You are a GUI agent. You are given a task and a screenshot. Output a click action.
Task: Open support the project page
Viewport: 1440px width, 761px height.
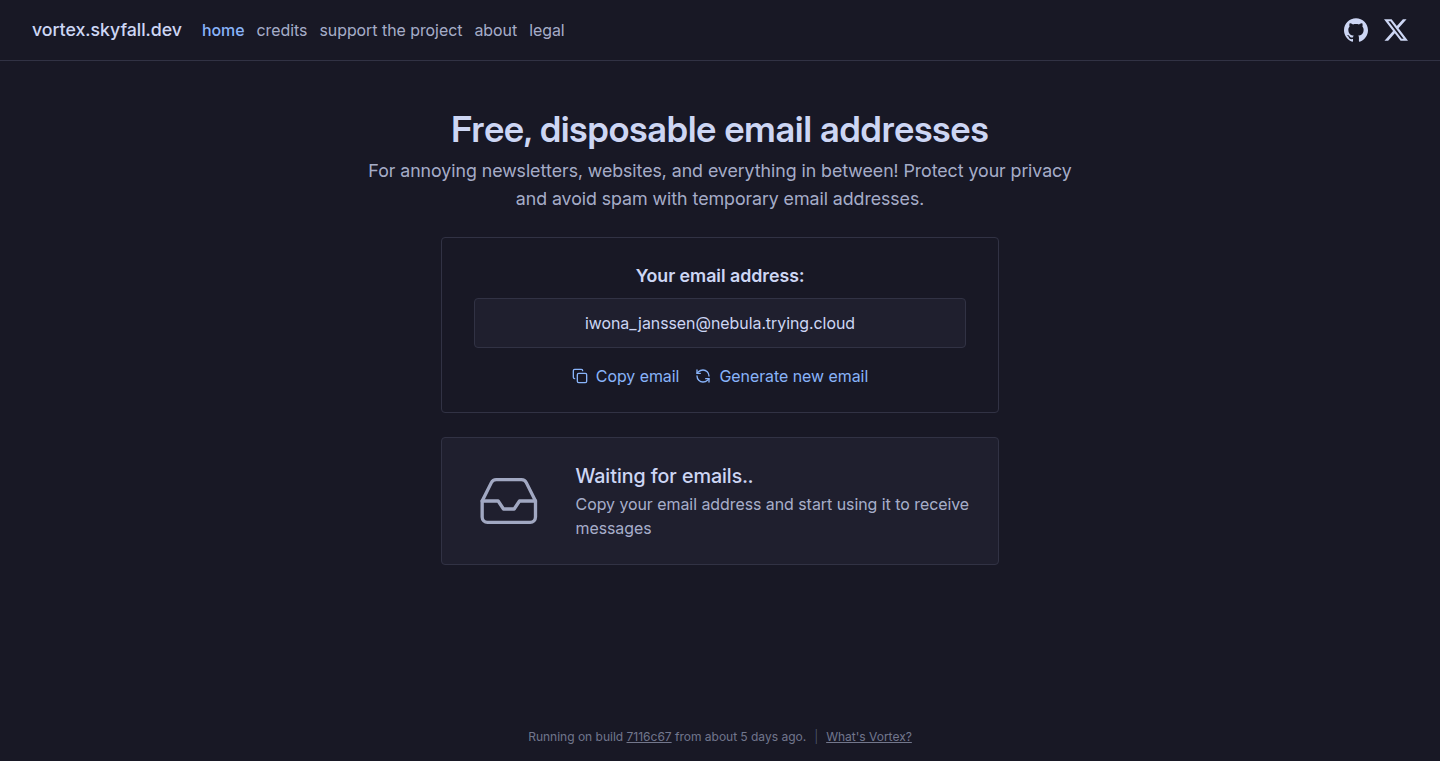click(x=391, y=30)
